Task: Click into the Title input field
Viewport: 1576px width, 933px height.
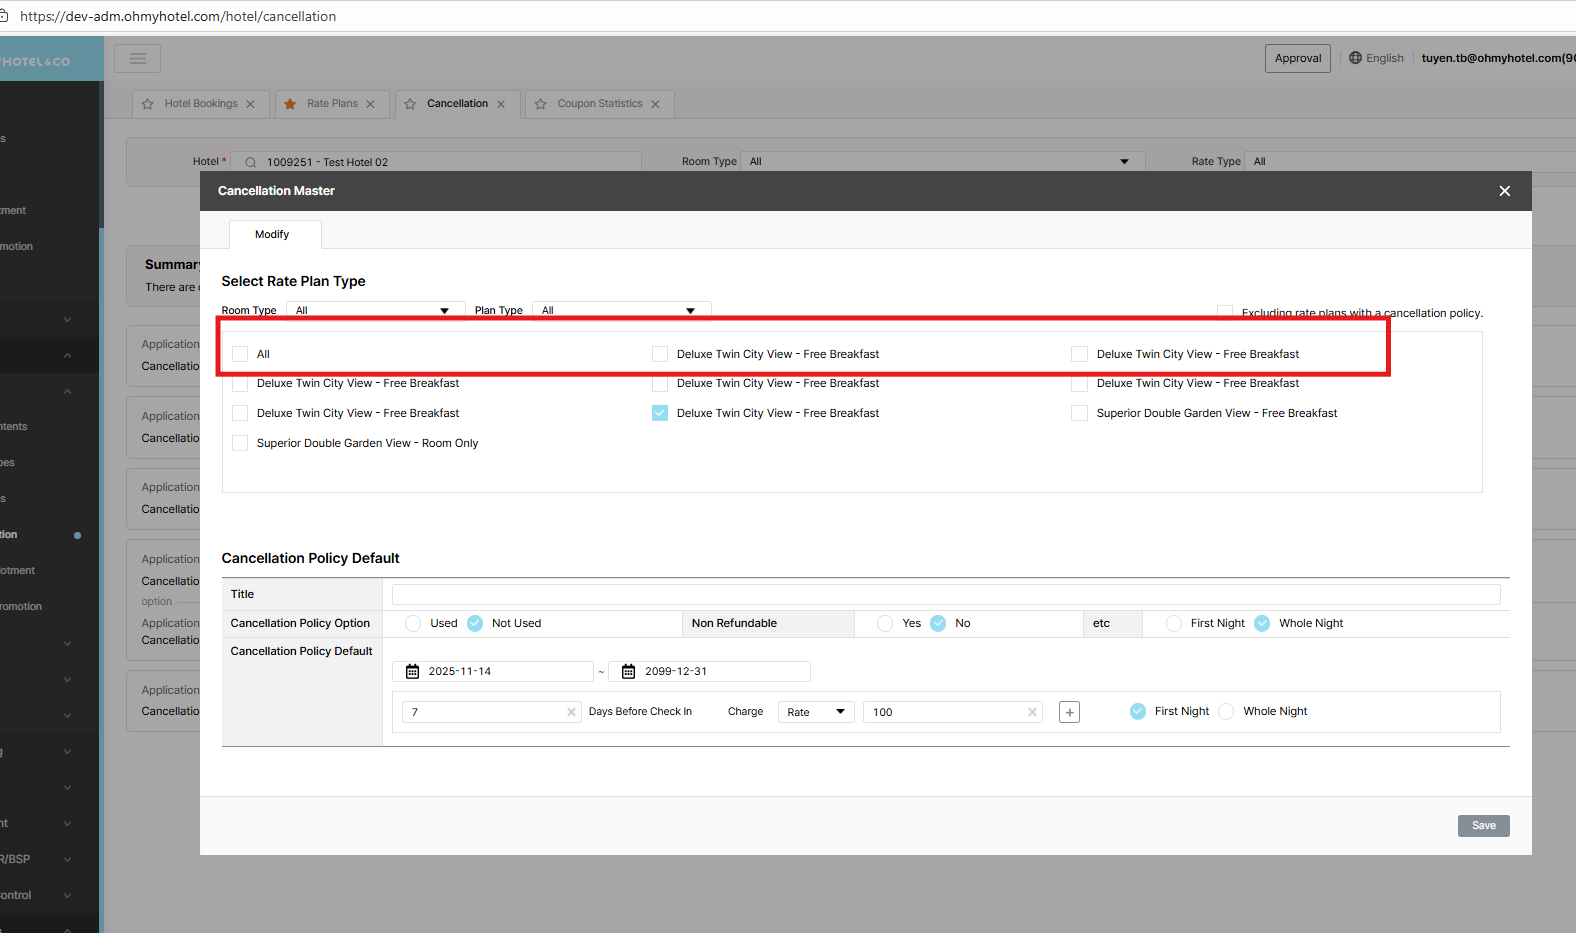Action: [945, 594]
